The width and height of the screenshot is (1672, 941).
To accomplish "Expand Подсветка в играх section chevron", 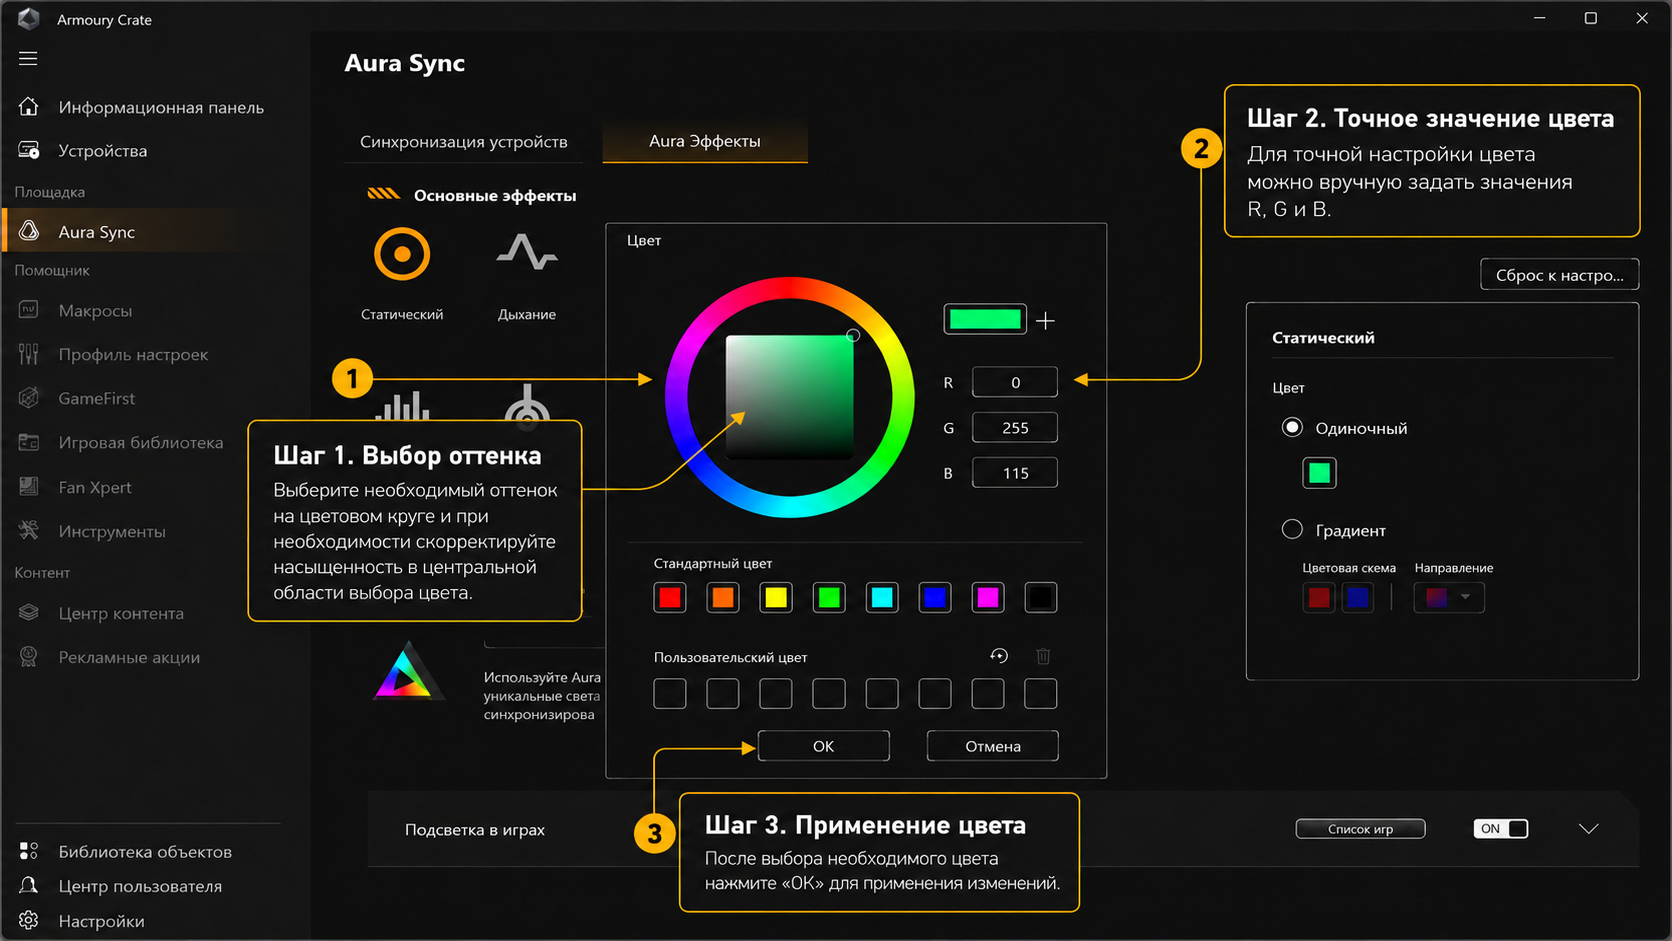I will coord(1588,829).
